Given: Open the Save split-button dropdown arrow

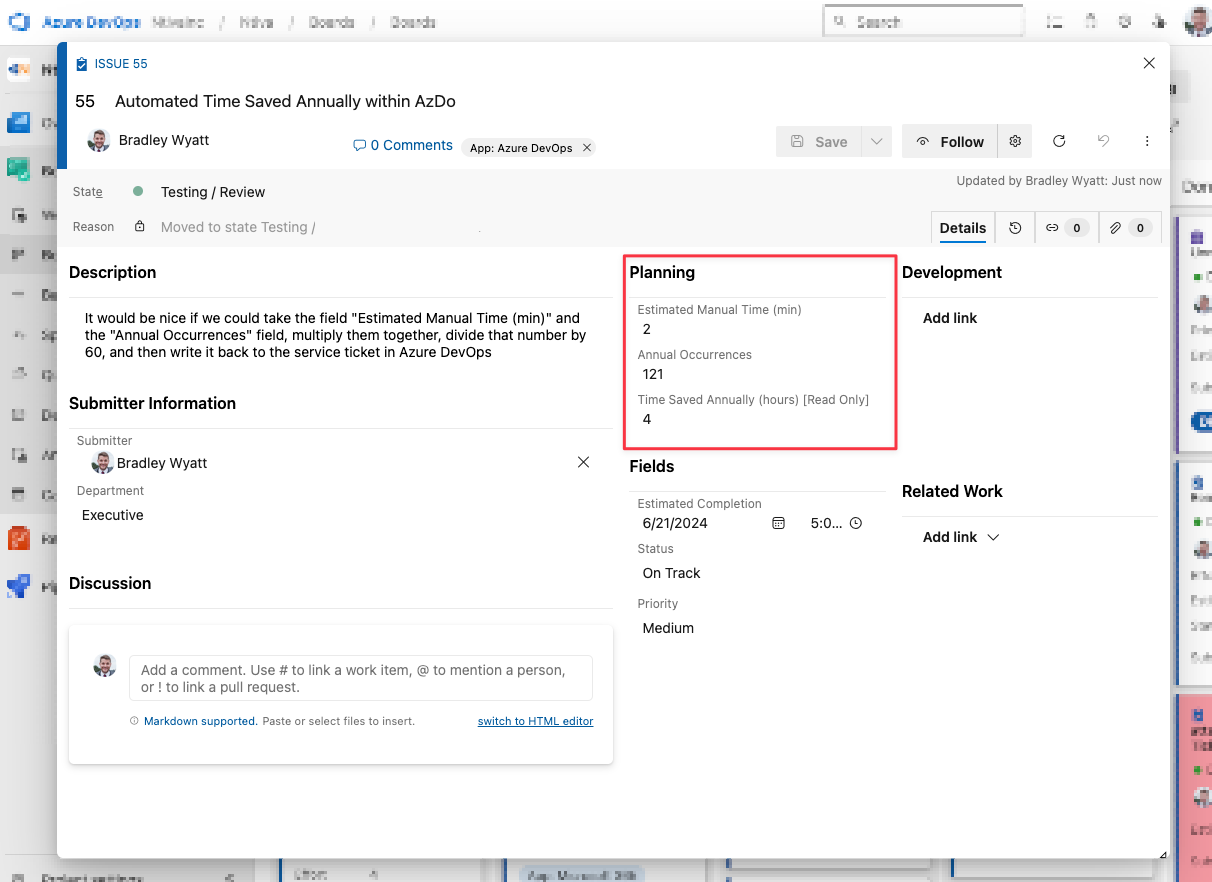Looking at the screenshot, I should click(x=877, y=142).
